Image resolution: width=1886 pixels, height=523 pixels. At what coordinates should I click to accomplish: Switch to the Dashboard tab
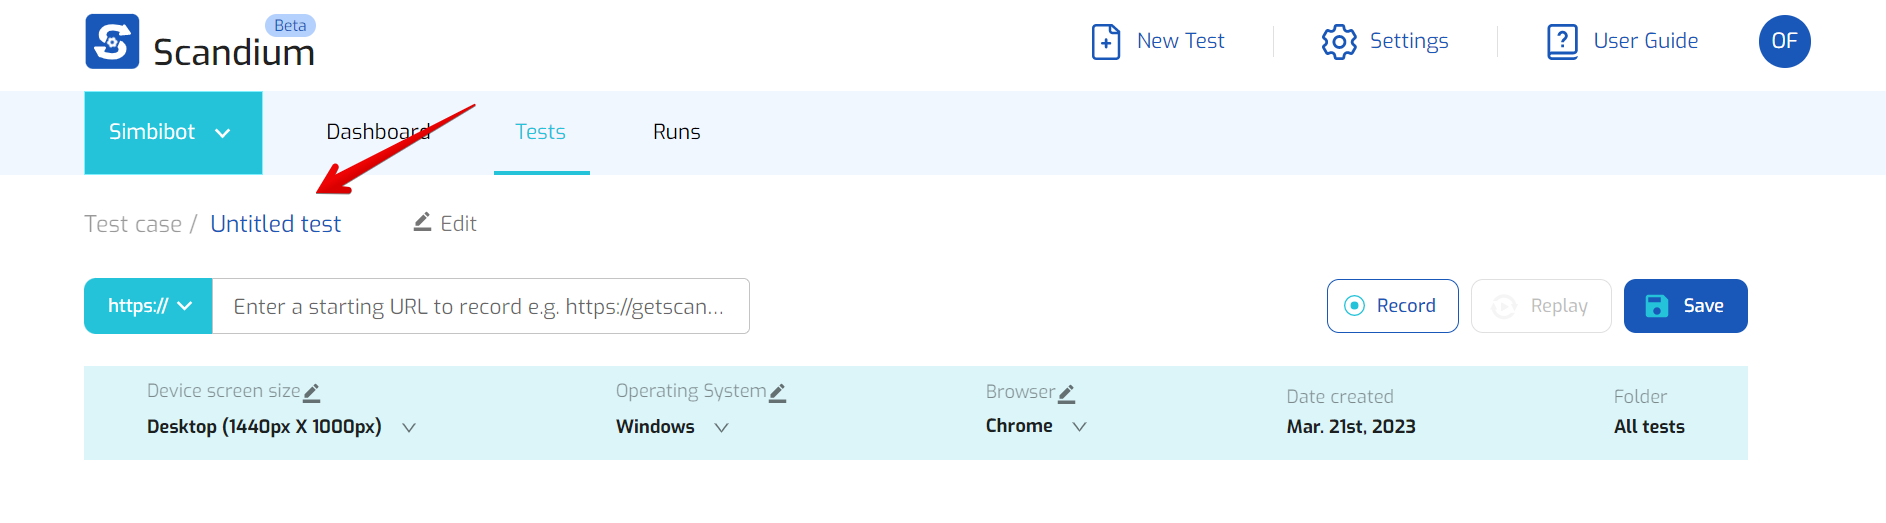377,132
